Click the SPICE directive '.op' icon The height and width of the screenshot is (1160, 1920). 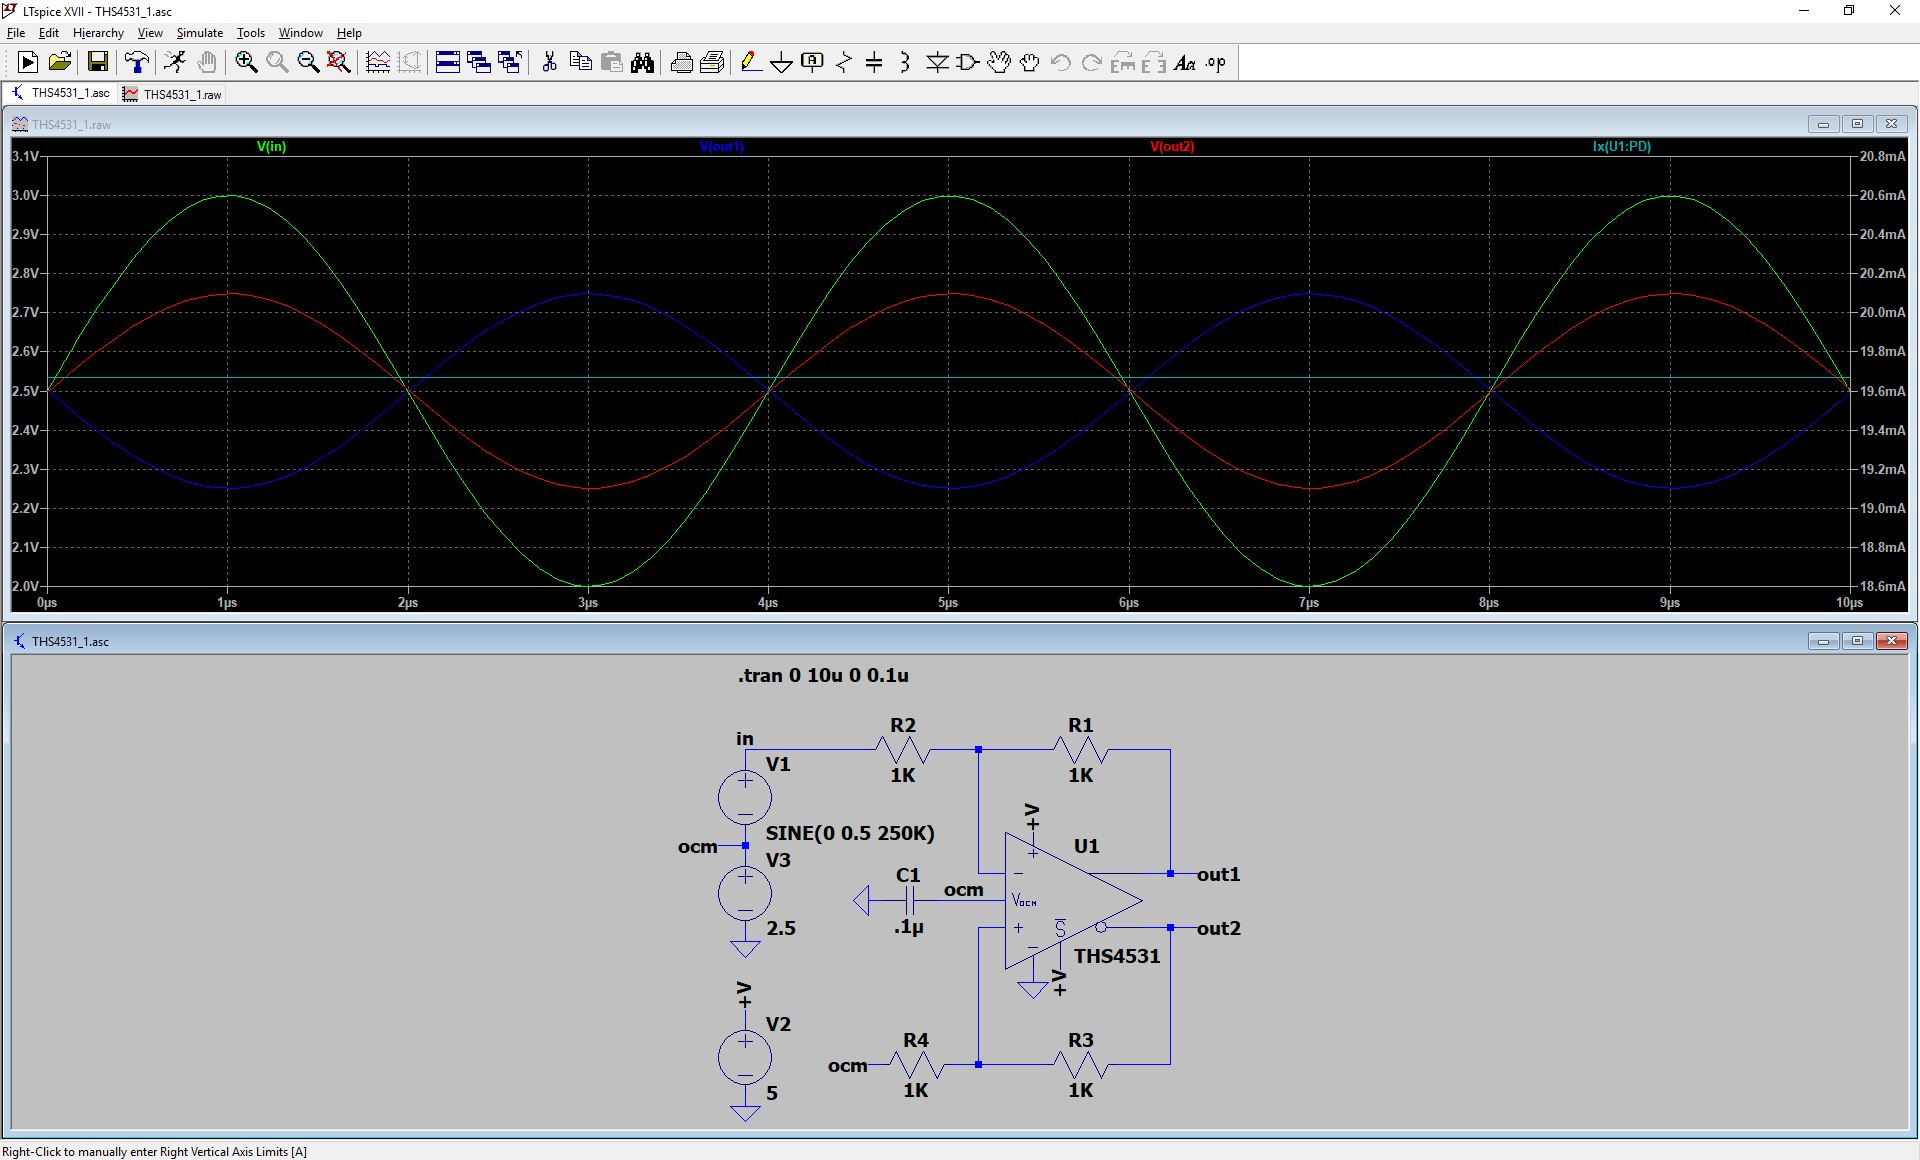tap(1216, 63)
